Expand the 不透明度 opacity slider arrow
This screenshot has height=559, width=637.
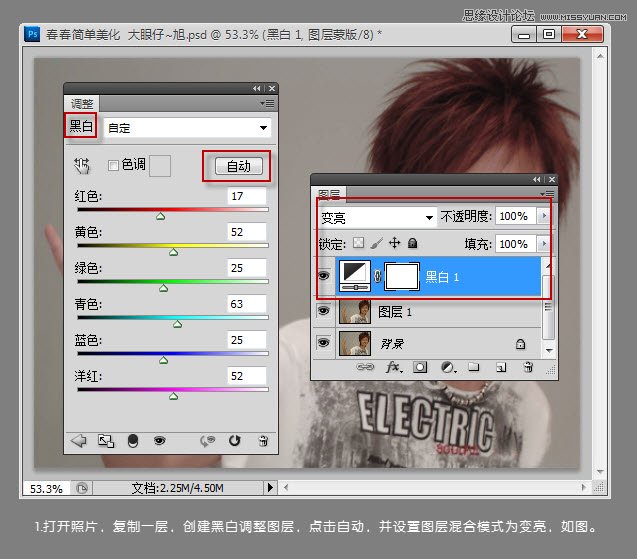tap(544, 216)
